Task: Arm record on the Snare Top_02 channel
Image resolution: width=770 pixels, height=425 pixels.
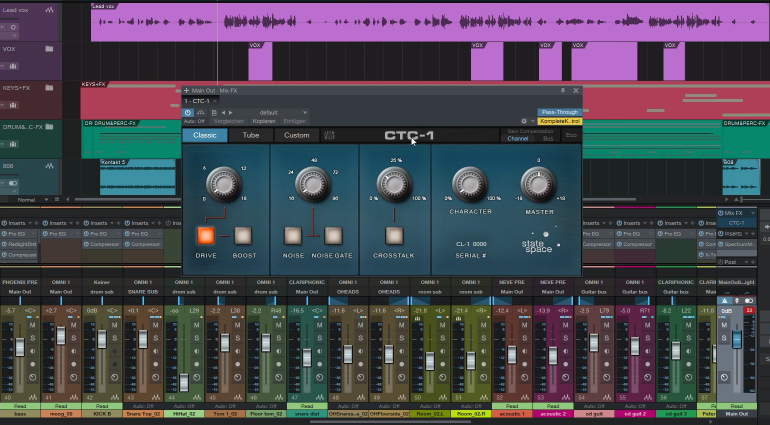Action: 156,364
